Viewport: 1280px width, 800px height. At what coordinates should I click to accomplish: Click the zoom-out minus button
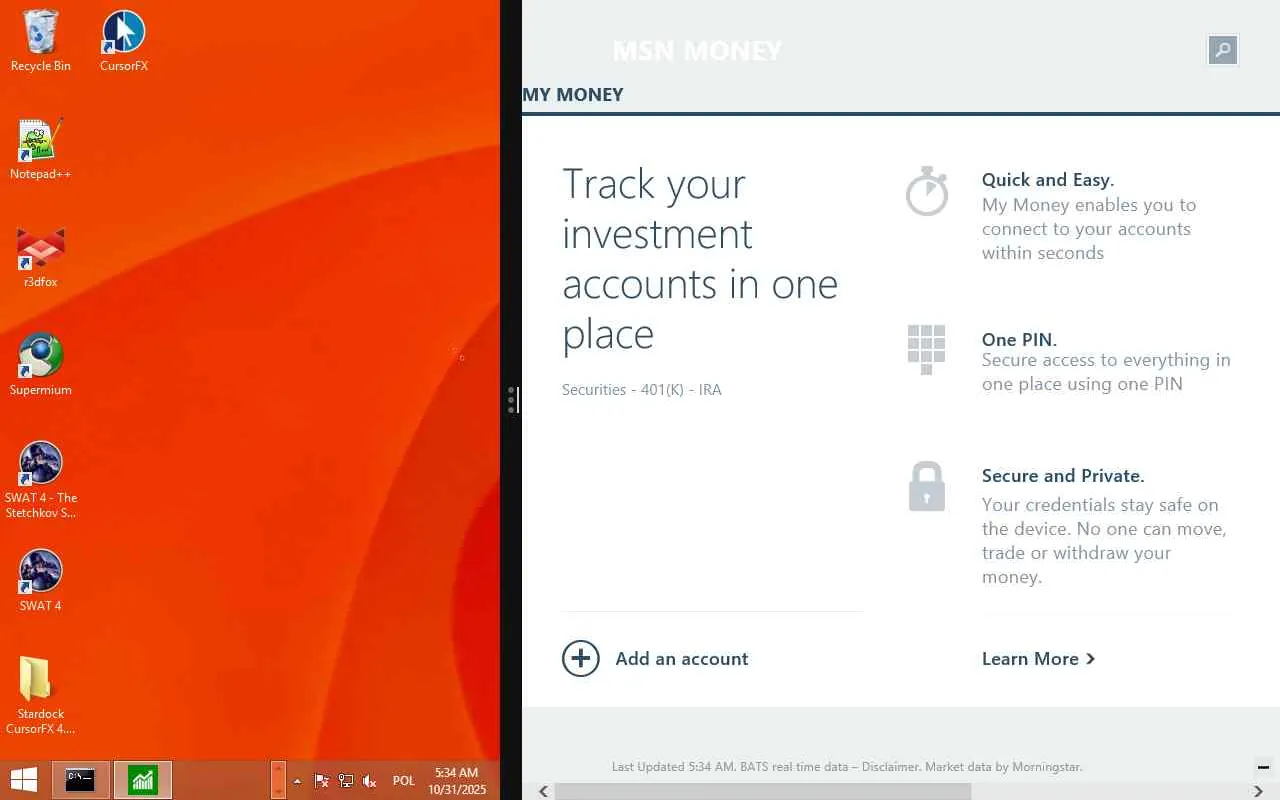[1263, 767]
